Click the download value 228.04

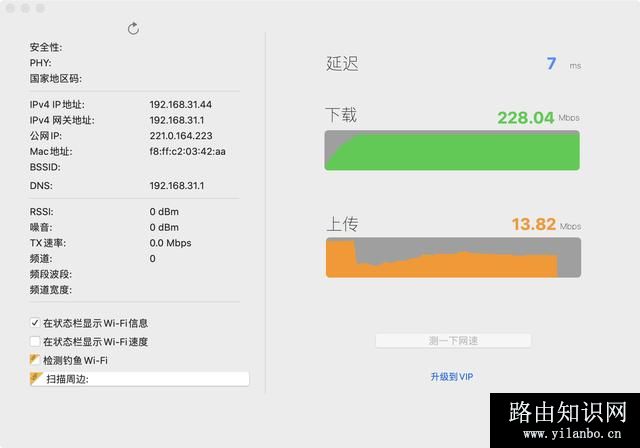click(x=525, y=118)
